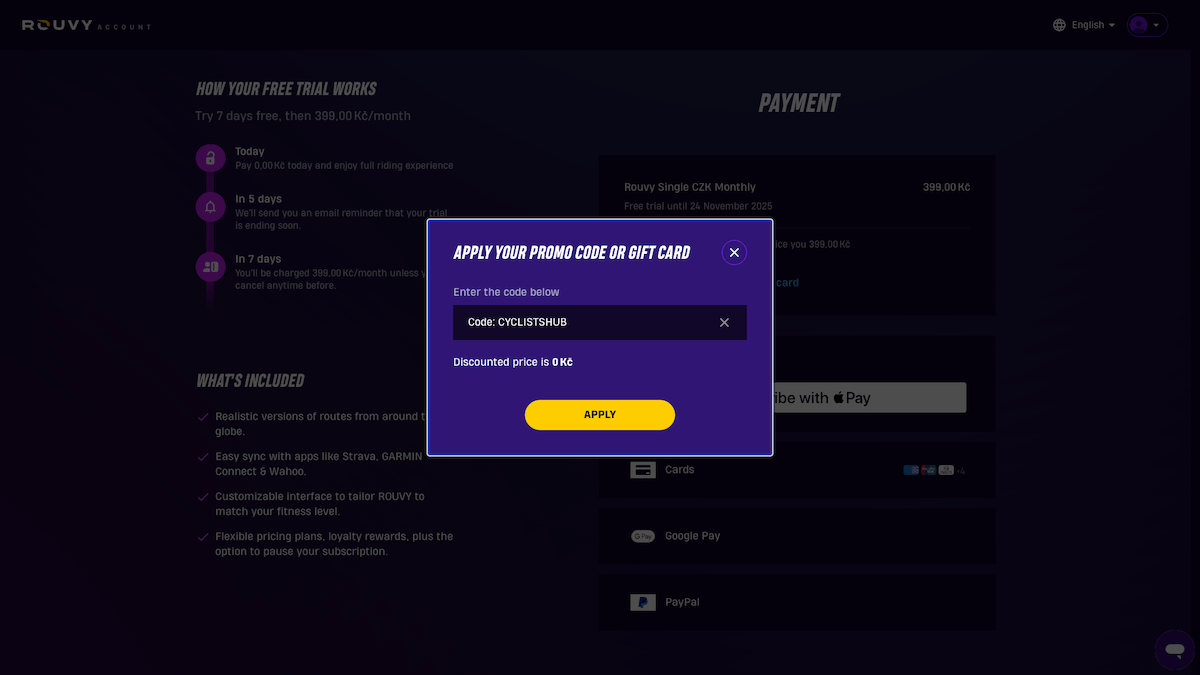Click the lock icon for Today step
1200x675 pixels.
tap(210, 157)
